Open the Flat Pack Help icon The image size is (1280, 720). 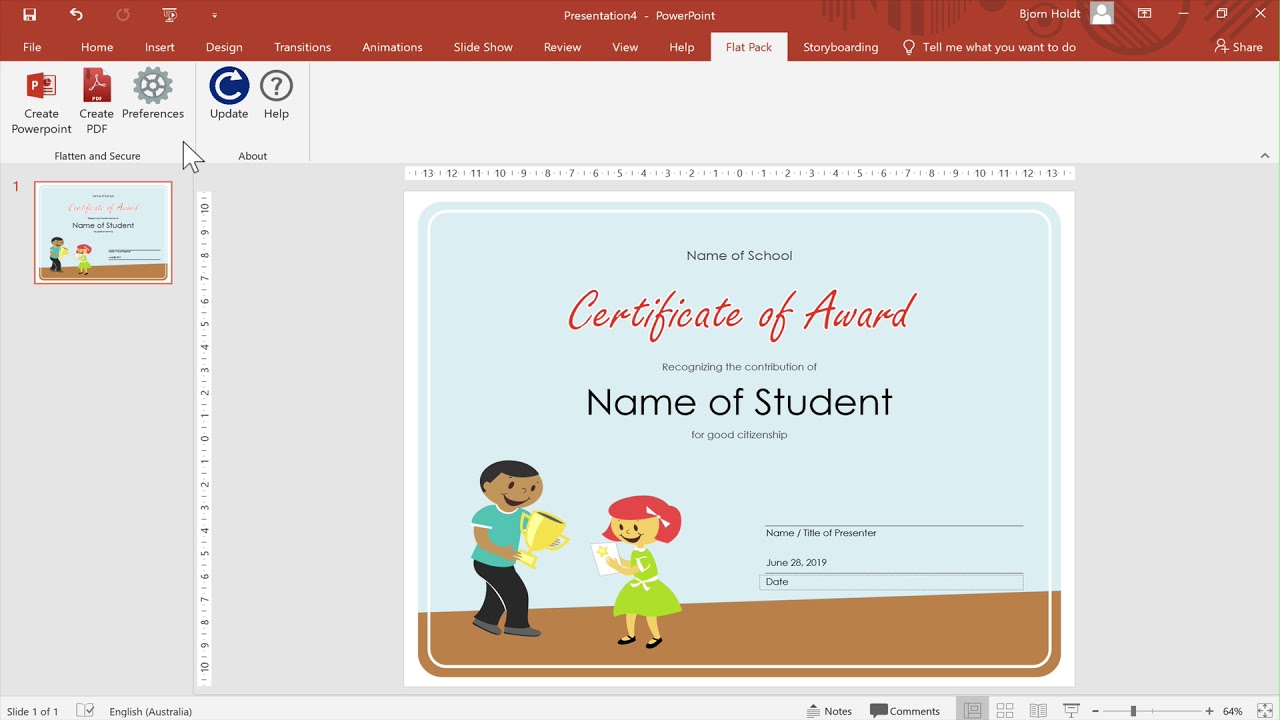pos(276,86)
